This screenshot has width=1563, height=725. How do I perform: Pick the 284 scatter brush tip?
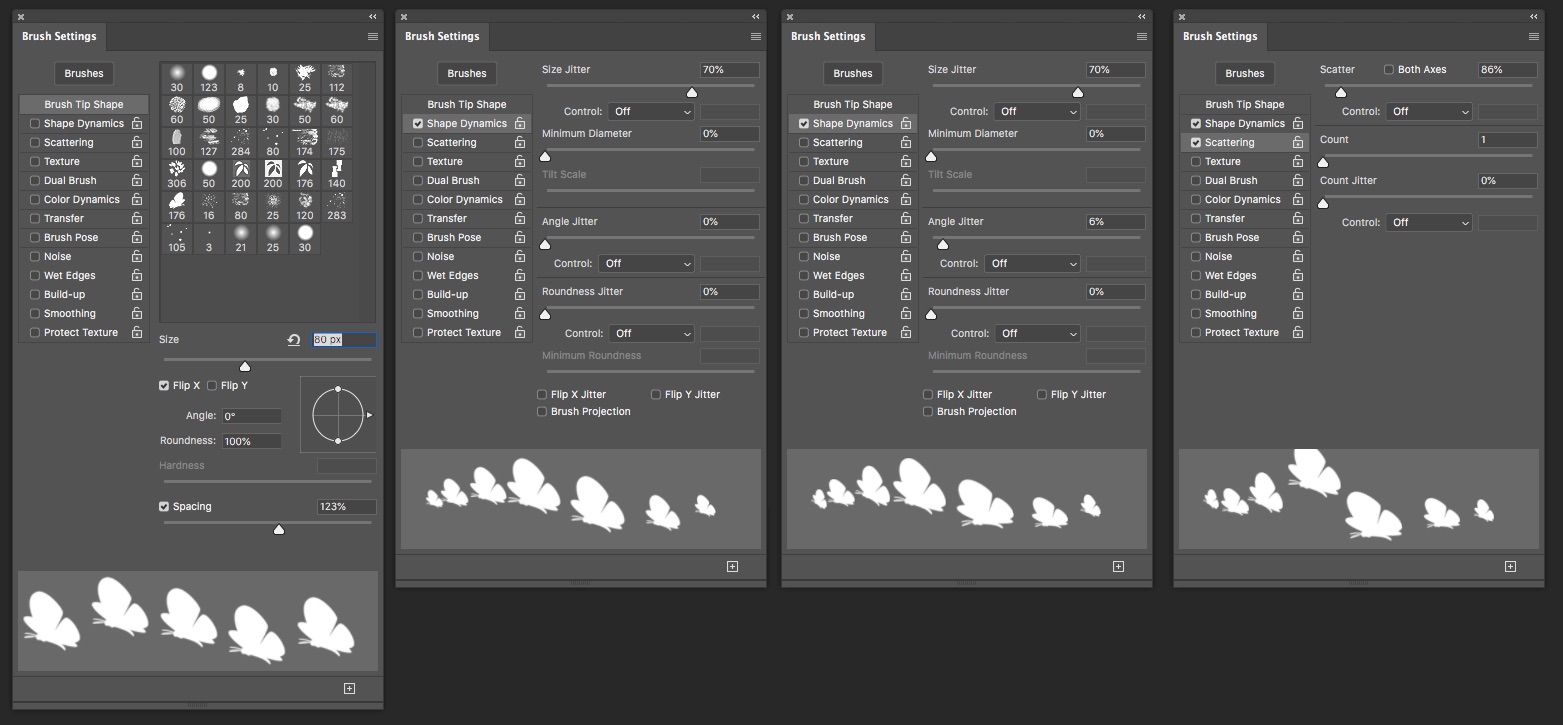tap(241, 142)
